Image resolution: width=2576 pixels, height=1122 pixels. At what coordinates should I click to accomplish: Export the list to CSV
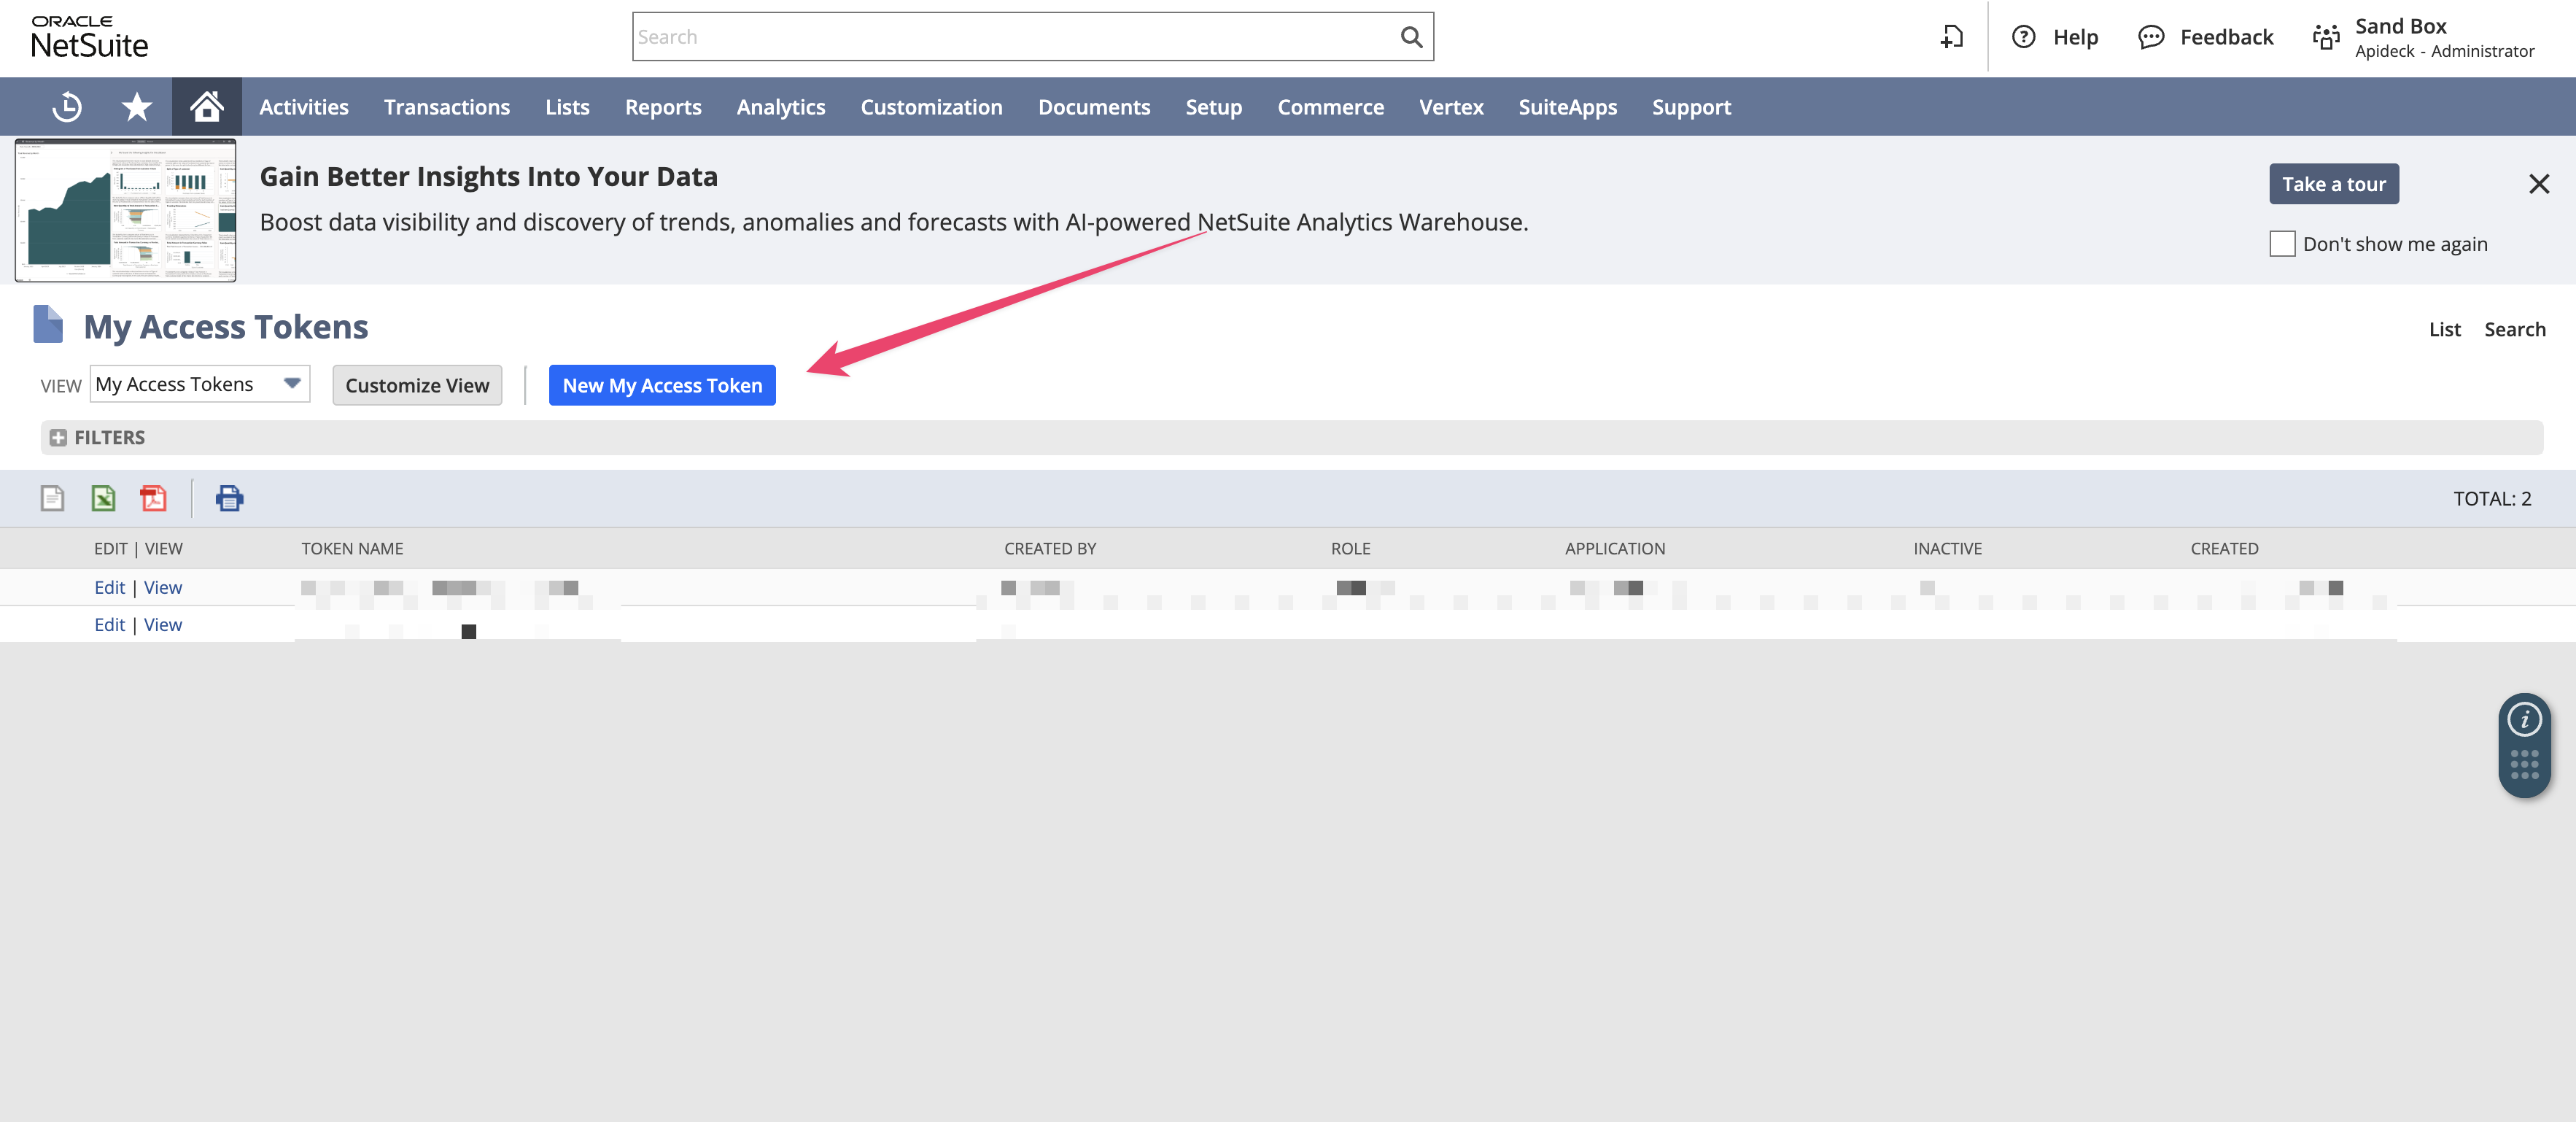(x=52, y=498)
